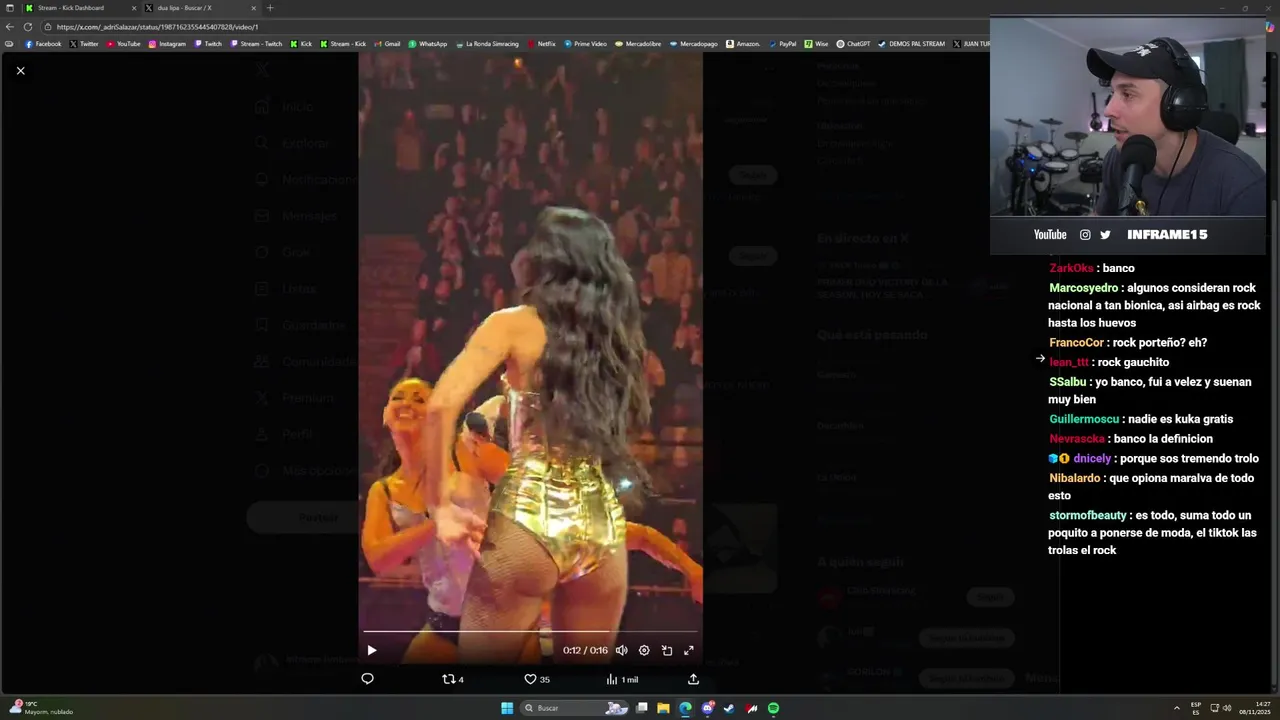Open Microsoft Edge from taskbar
Viewport: 1280px width, 720px height.
point(685,708)
